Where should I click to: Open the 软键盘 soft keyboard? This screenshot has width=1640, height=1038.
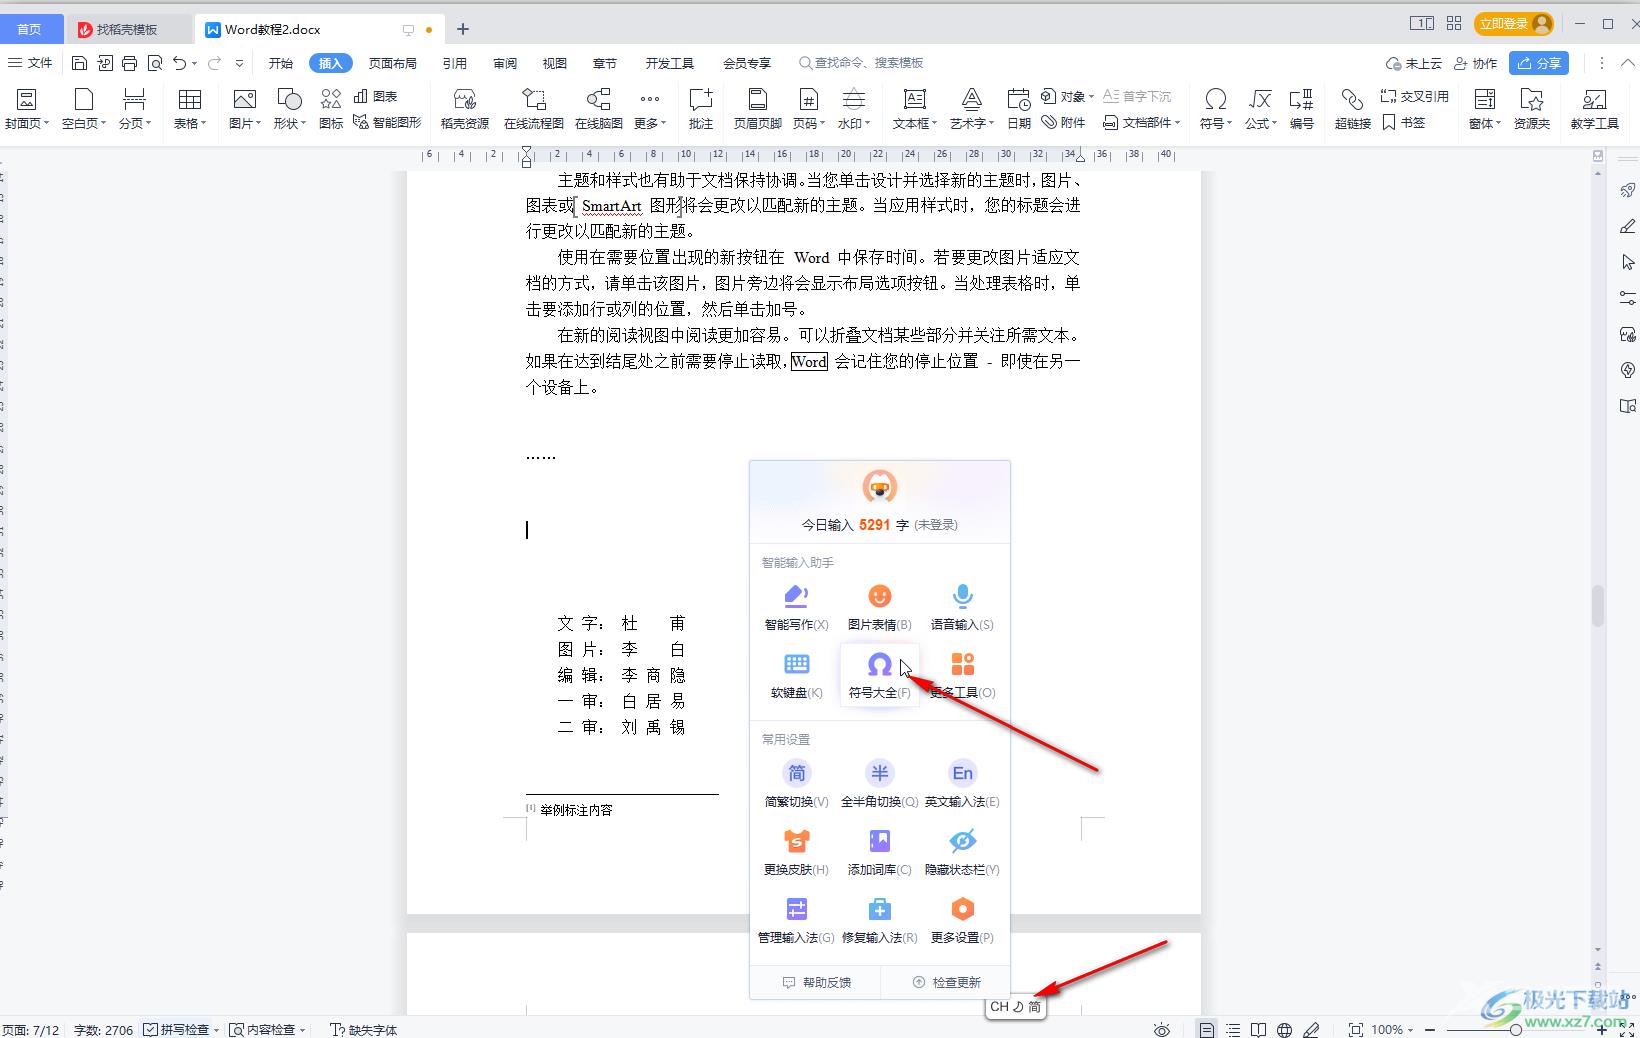796,675
